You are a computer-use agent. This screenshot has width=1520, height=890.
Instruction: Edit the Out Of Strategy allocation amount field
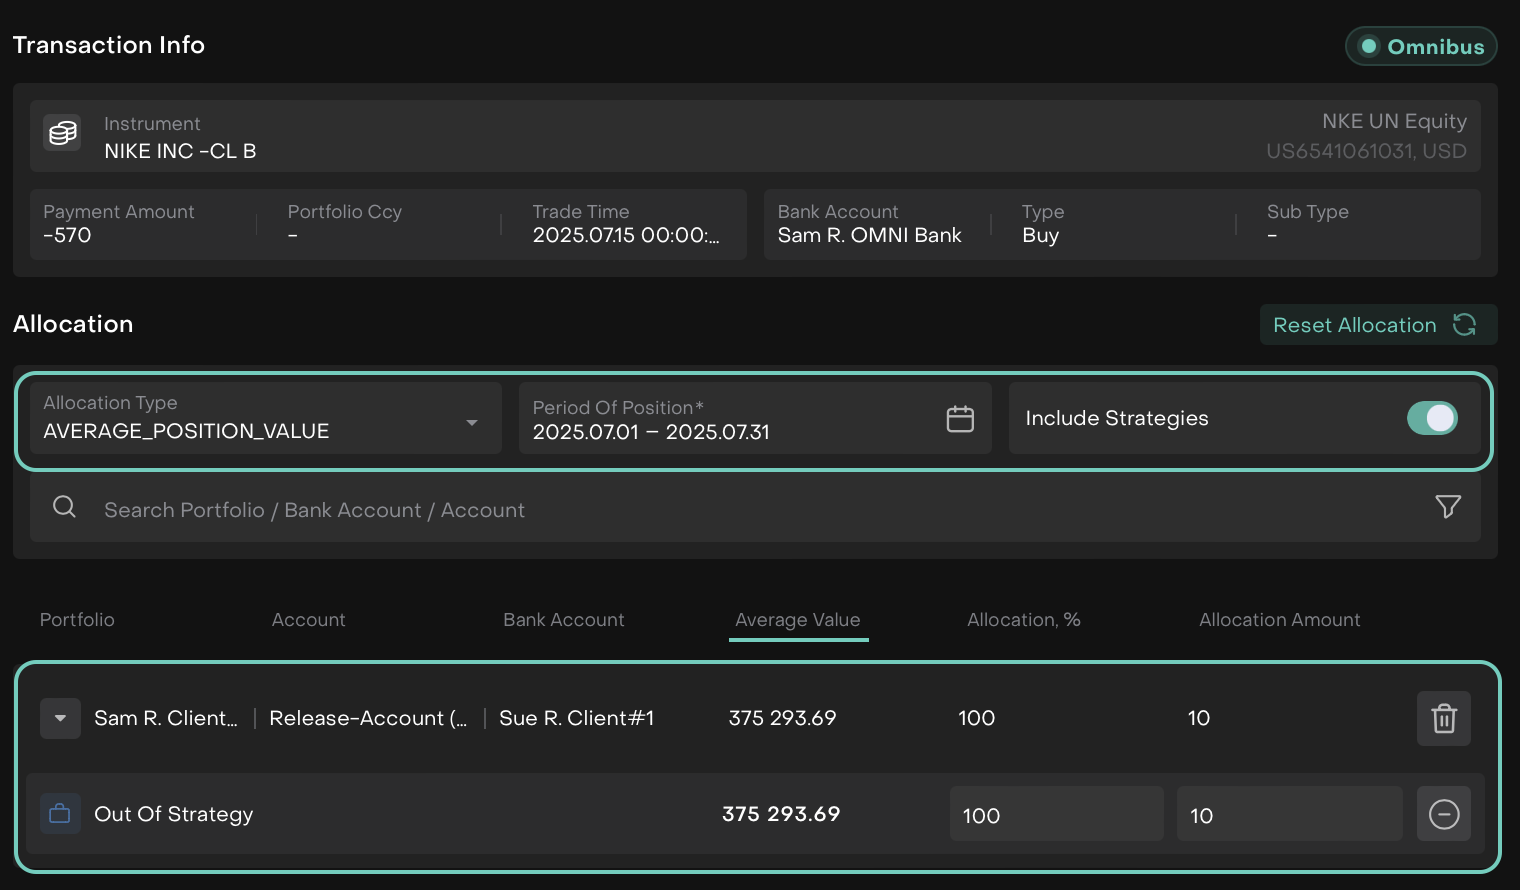pyautogui.click(x=1288, y=814)
